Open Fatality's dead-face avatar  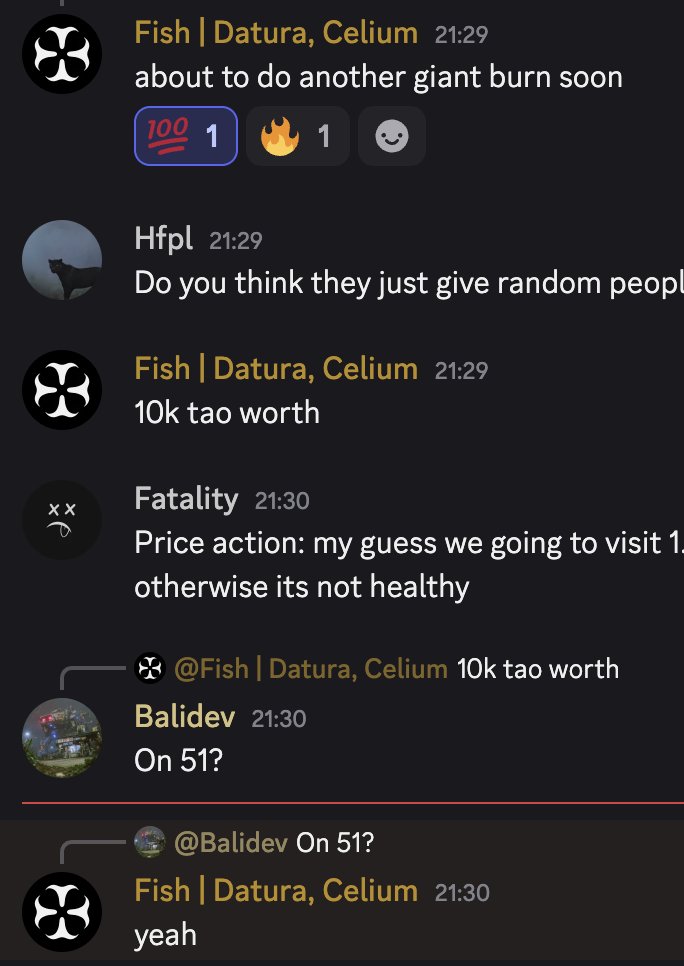pyautogui.click(x=62, y=520)
